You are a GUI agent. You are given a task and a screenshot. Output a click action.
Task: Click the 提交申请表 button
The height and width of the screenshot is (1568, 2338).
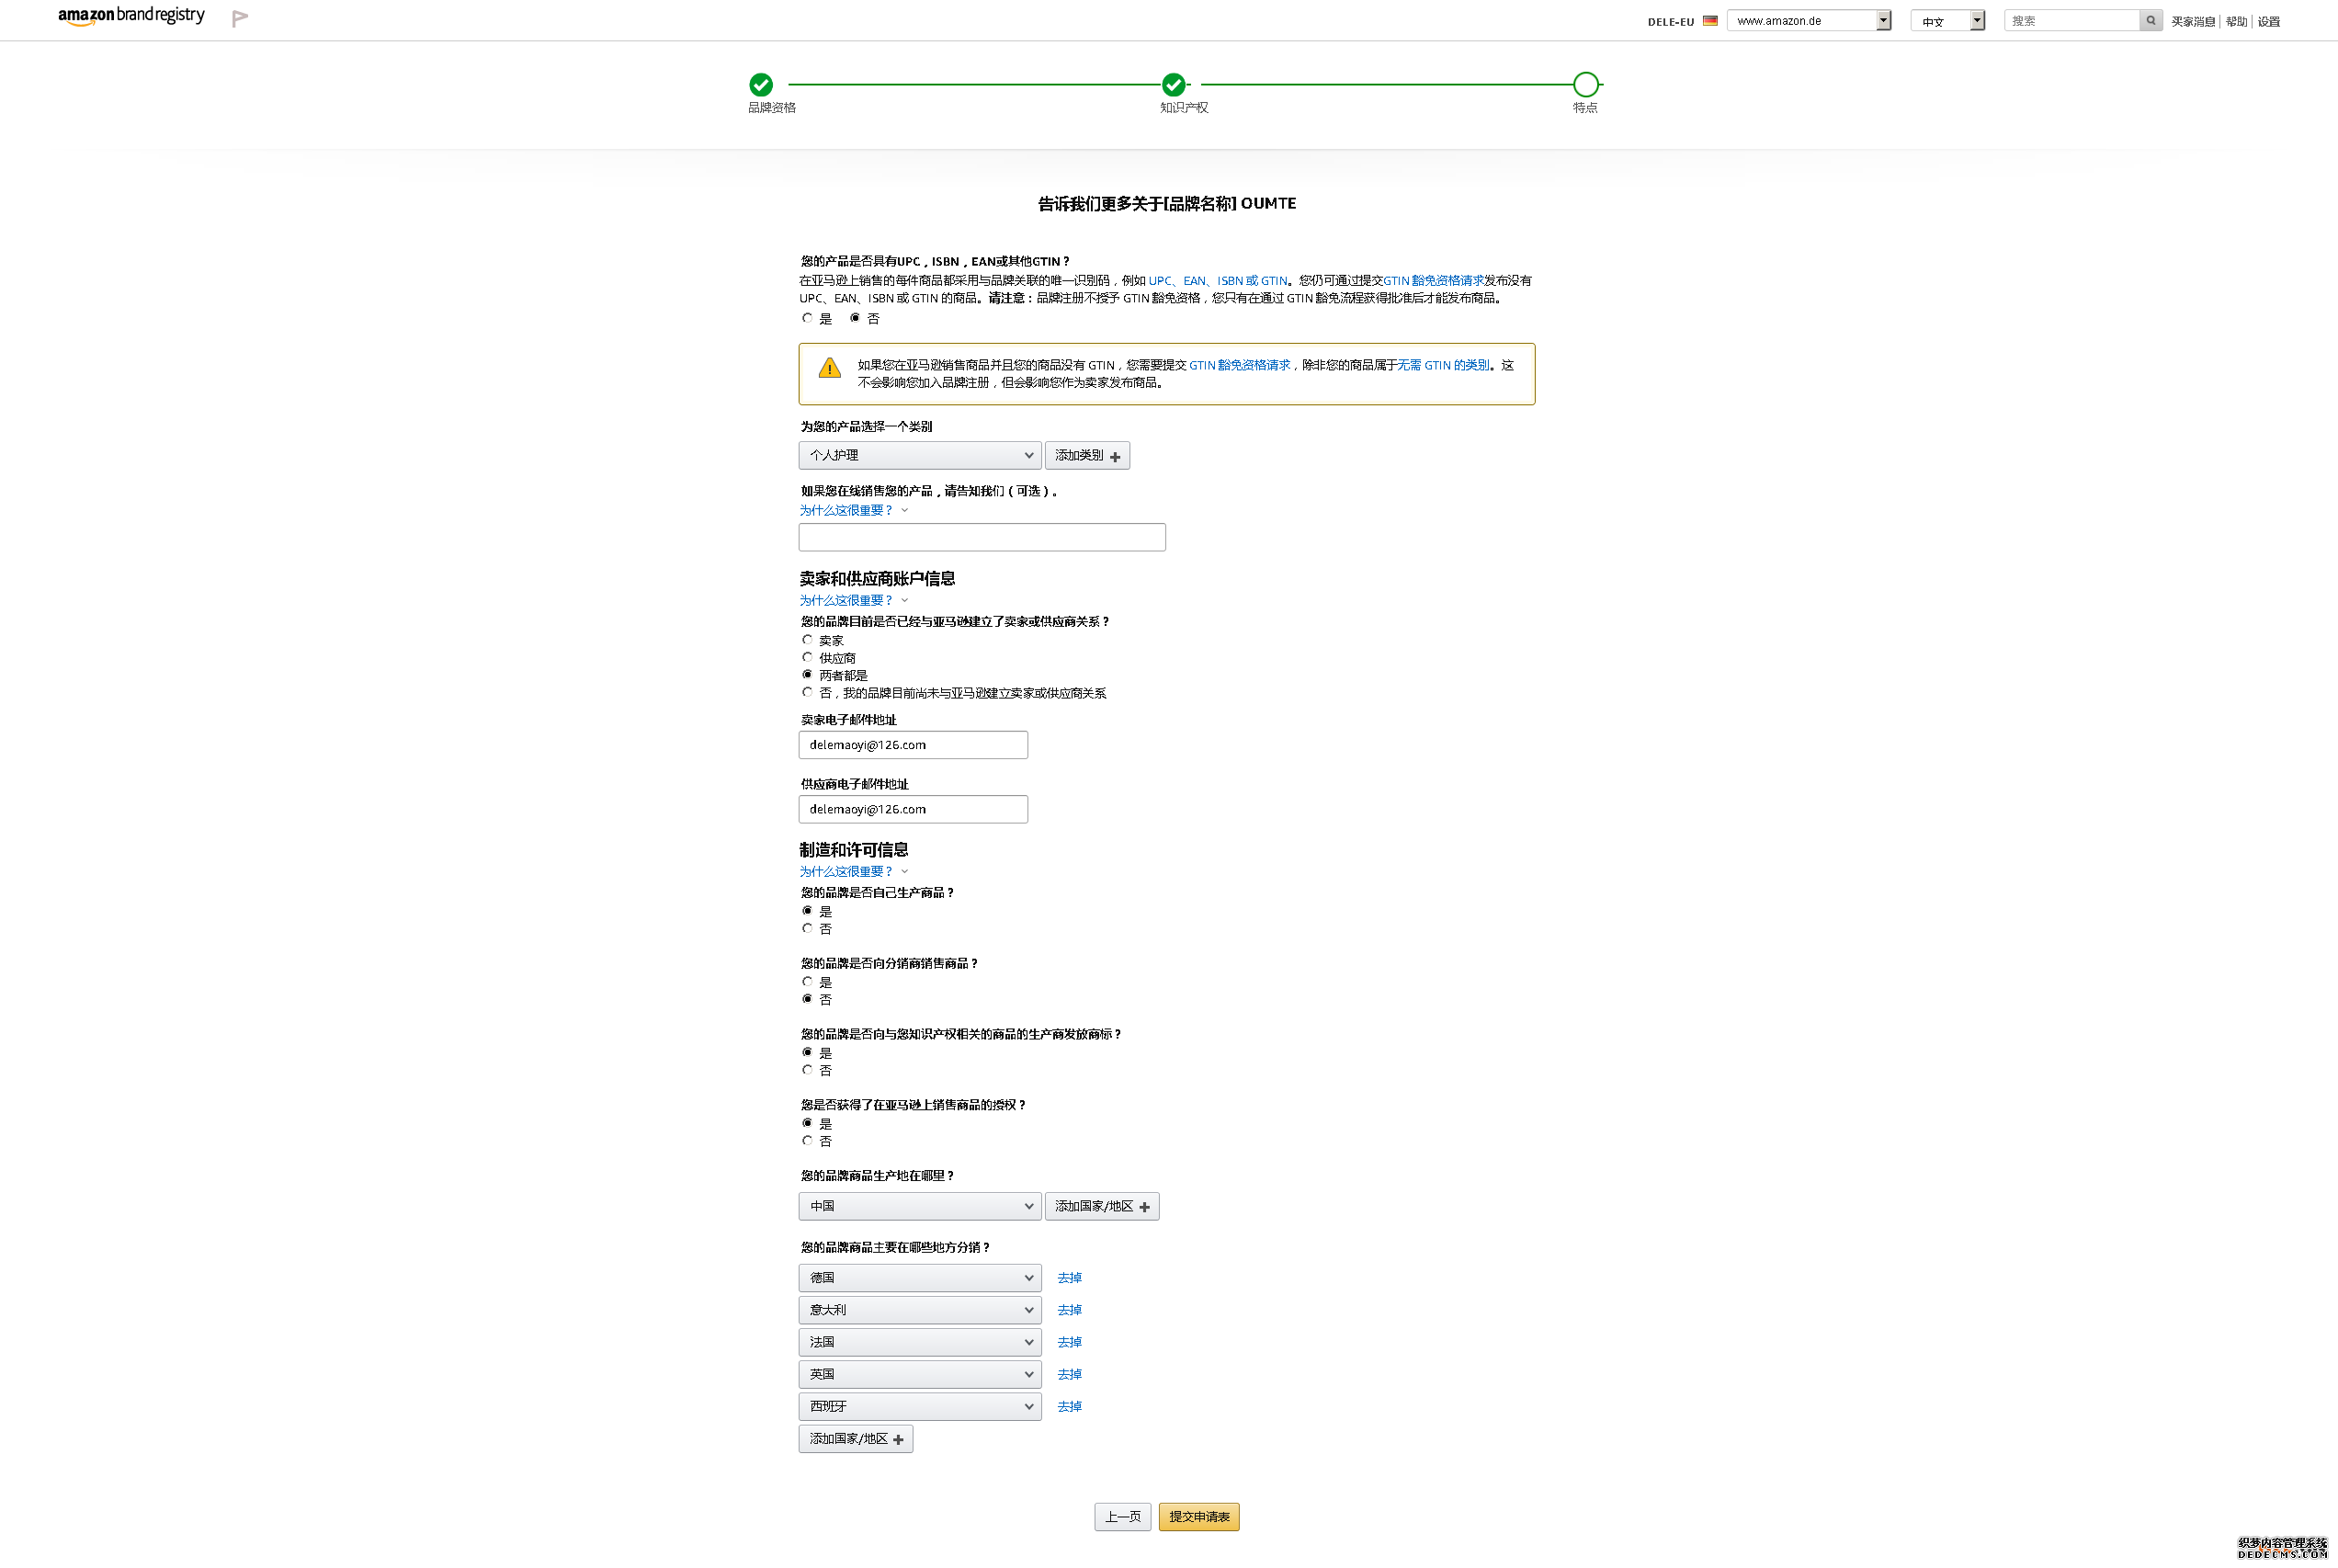(1199, 1517)
